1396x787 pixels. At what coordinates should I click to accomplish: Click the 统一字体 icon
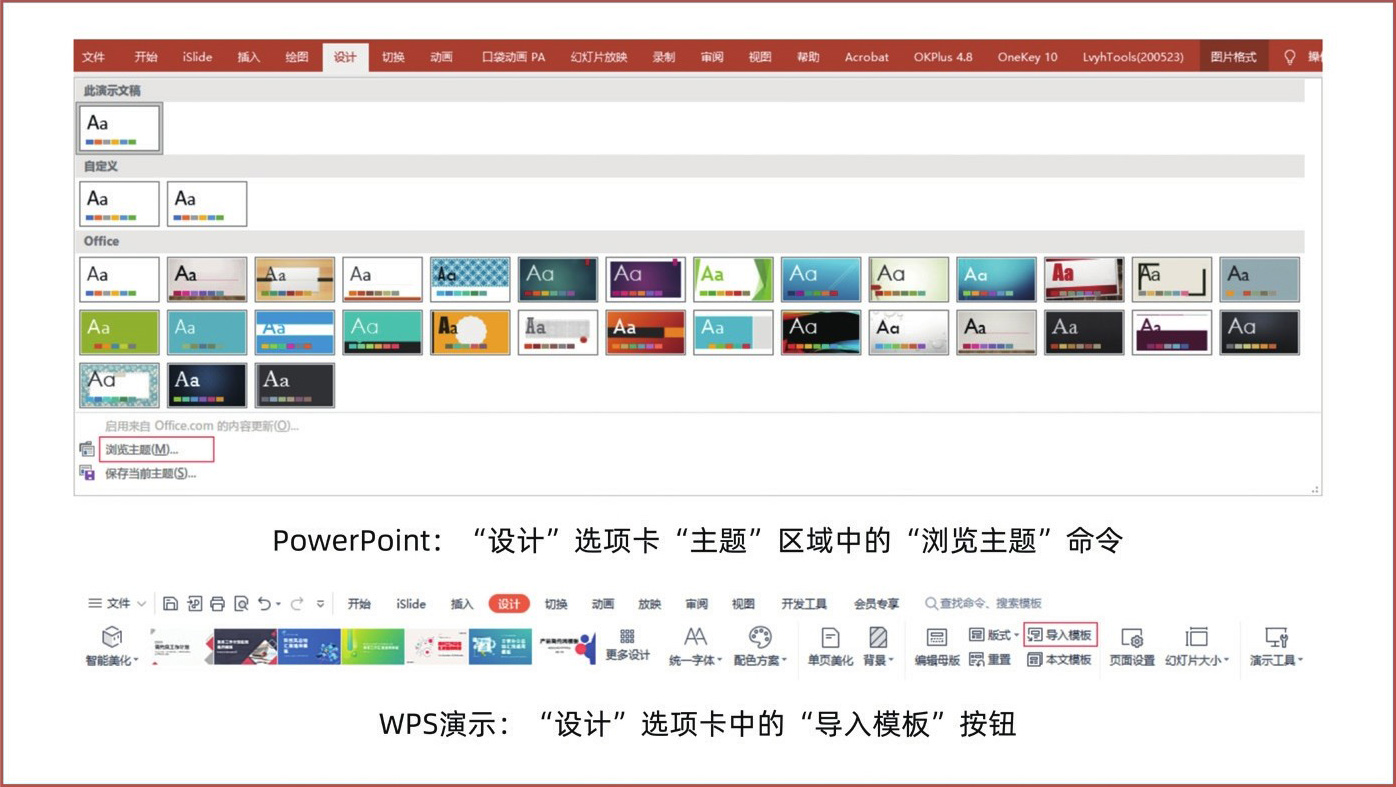(695, 637)
